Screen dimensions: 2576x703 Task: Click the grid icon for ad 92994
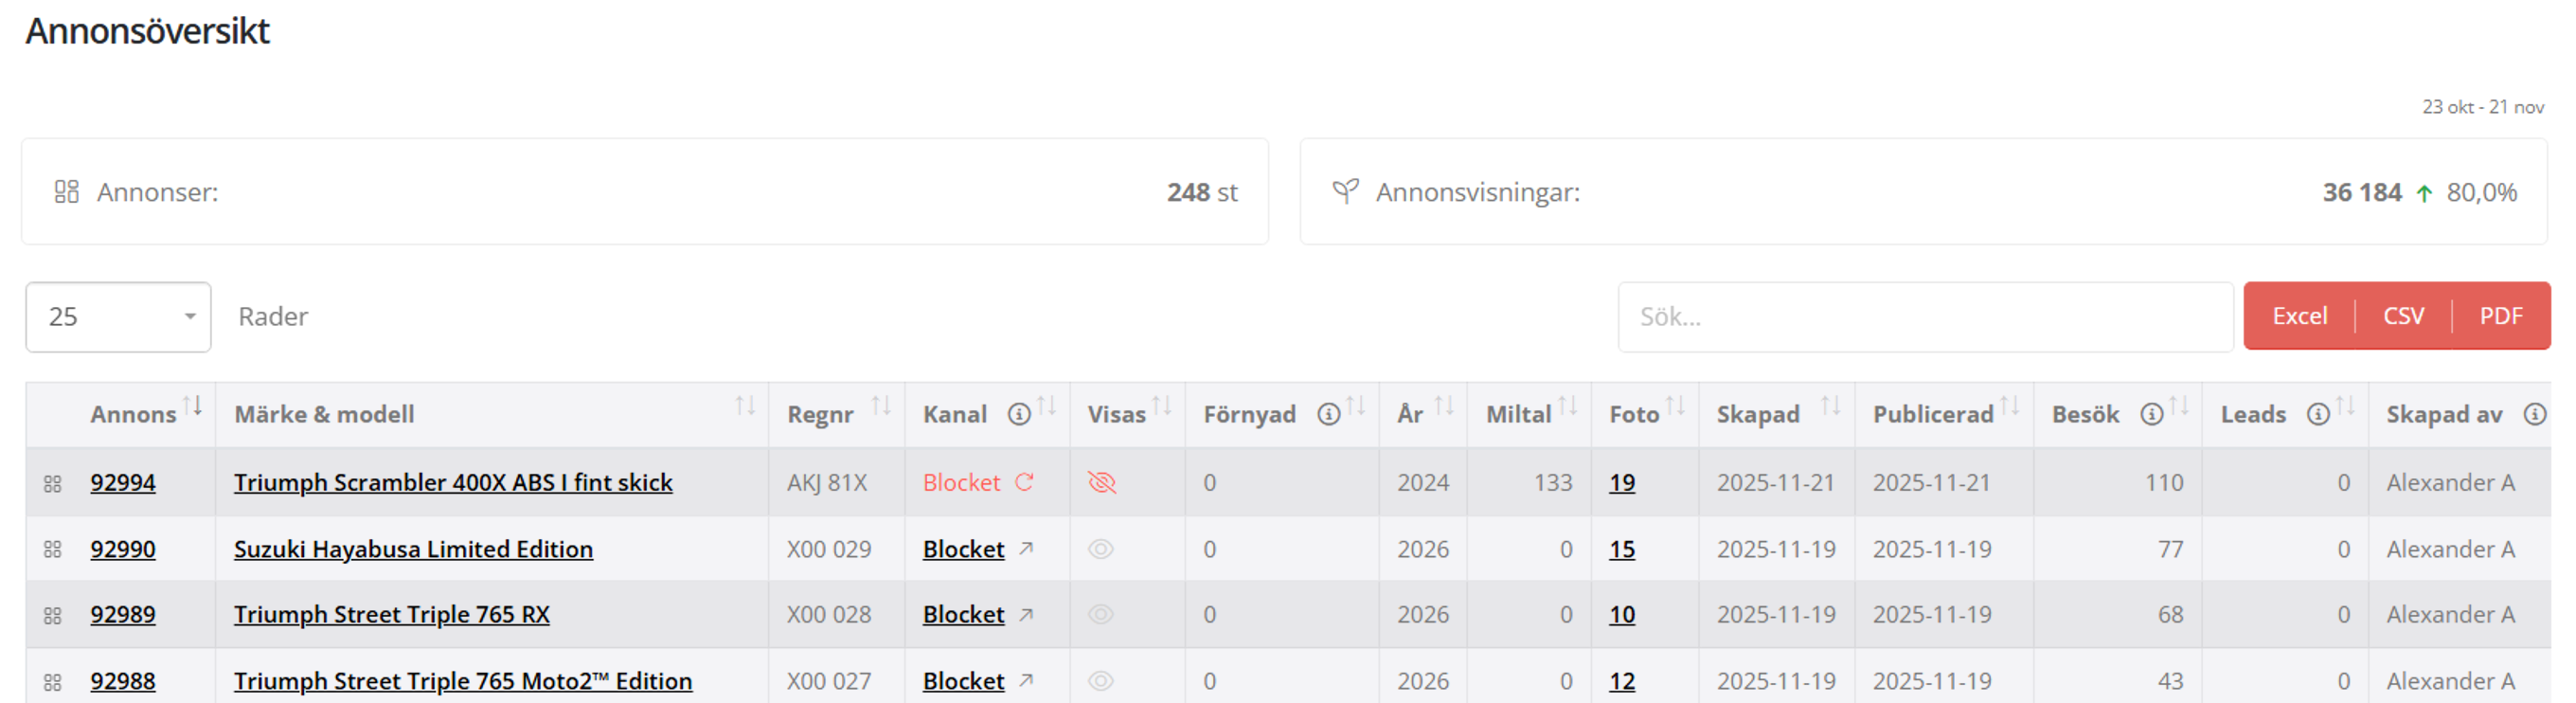[53, 484]
